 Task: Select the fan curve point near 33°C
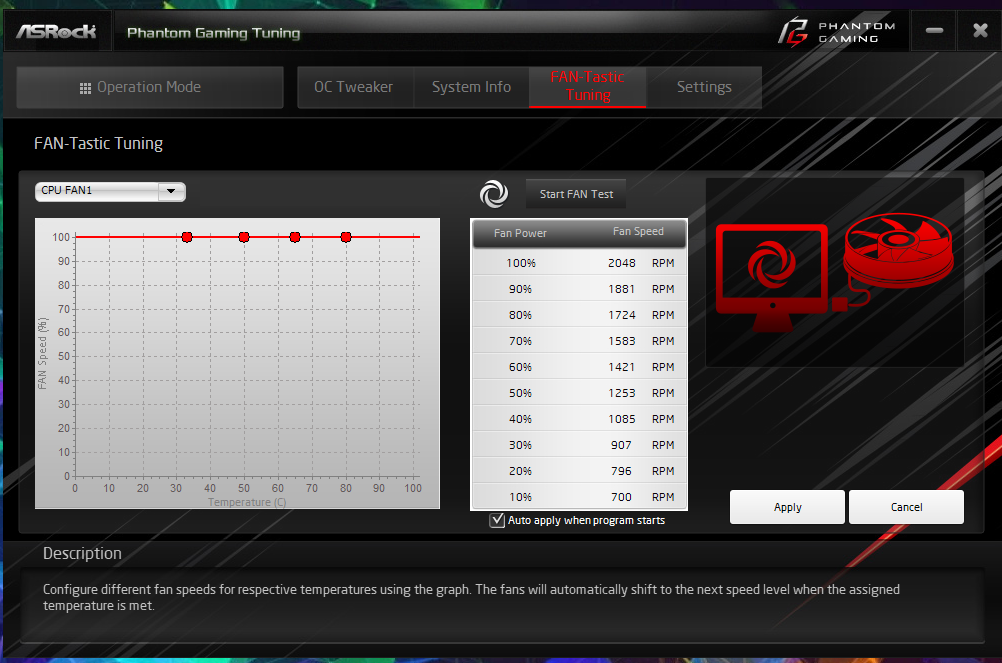point(187,237)
